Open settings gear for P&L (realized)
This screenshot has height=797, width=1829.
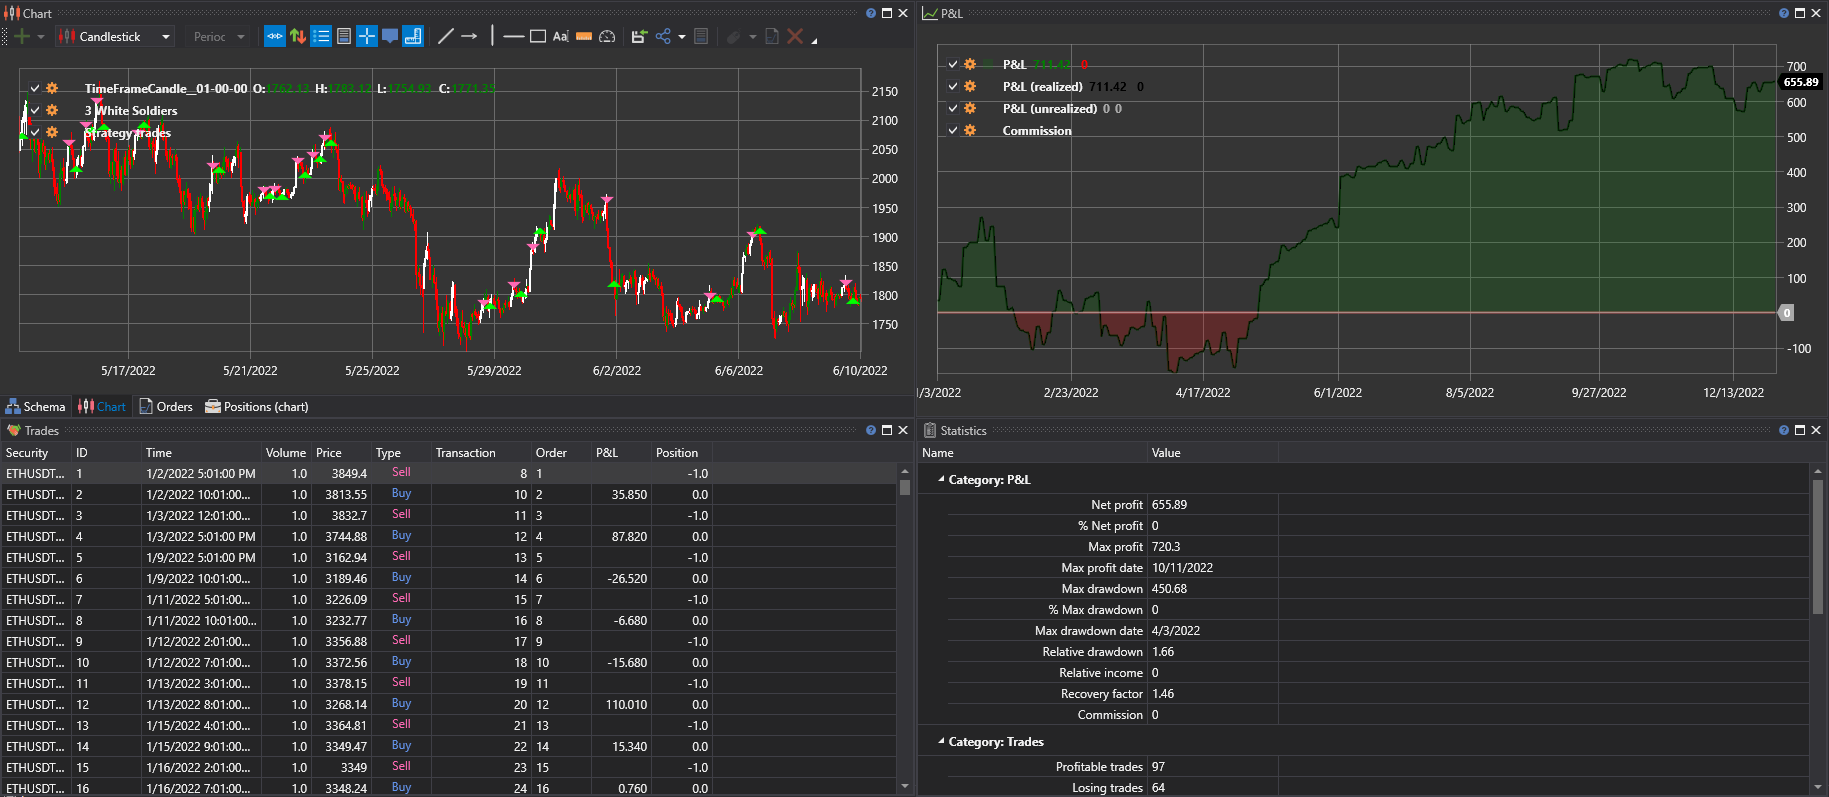pos(970,86)
